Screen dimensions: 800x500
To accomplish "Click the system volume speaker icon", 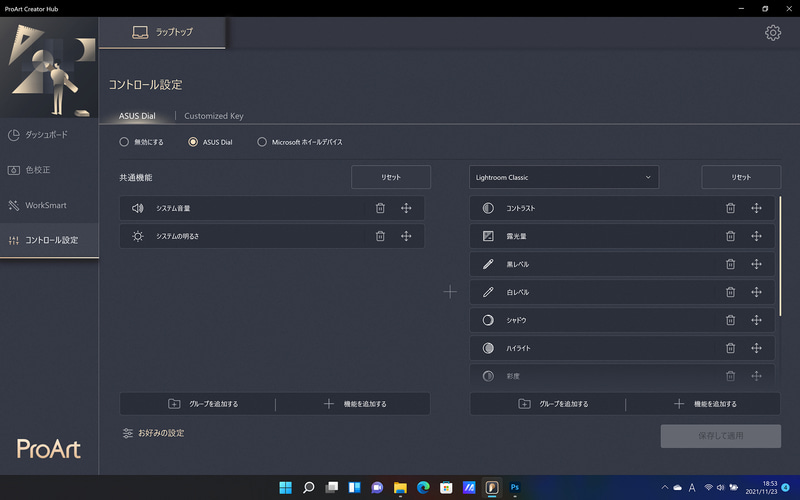I will pos(138,208).
